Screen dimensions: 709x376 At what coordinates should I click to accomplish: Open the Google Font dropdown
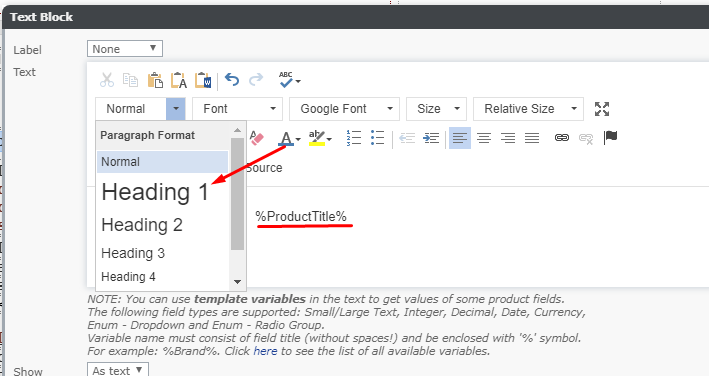click(x=344, y=109)
